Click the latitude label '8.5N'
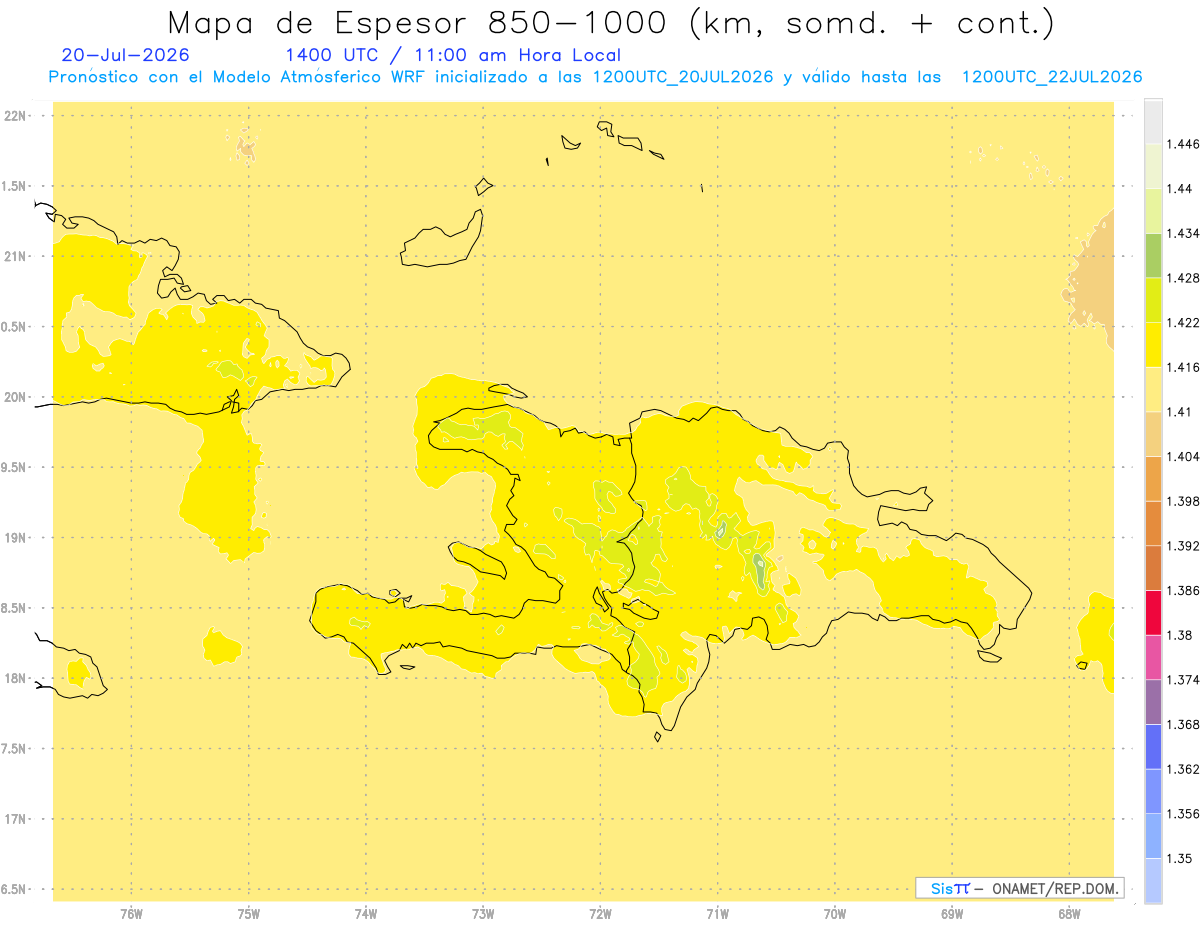 pos(14,608)
